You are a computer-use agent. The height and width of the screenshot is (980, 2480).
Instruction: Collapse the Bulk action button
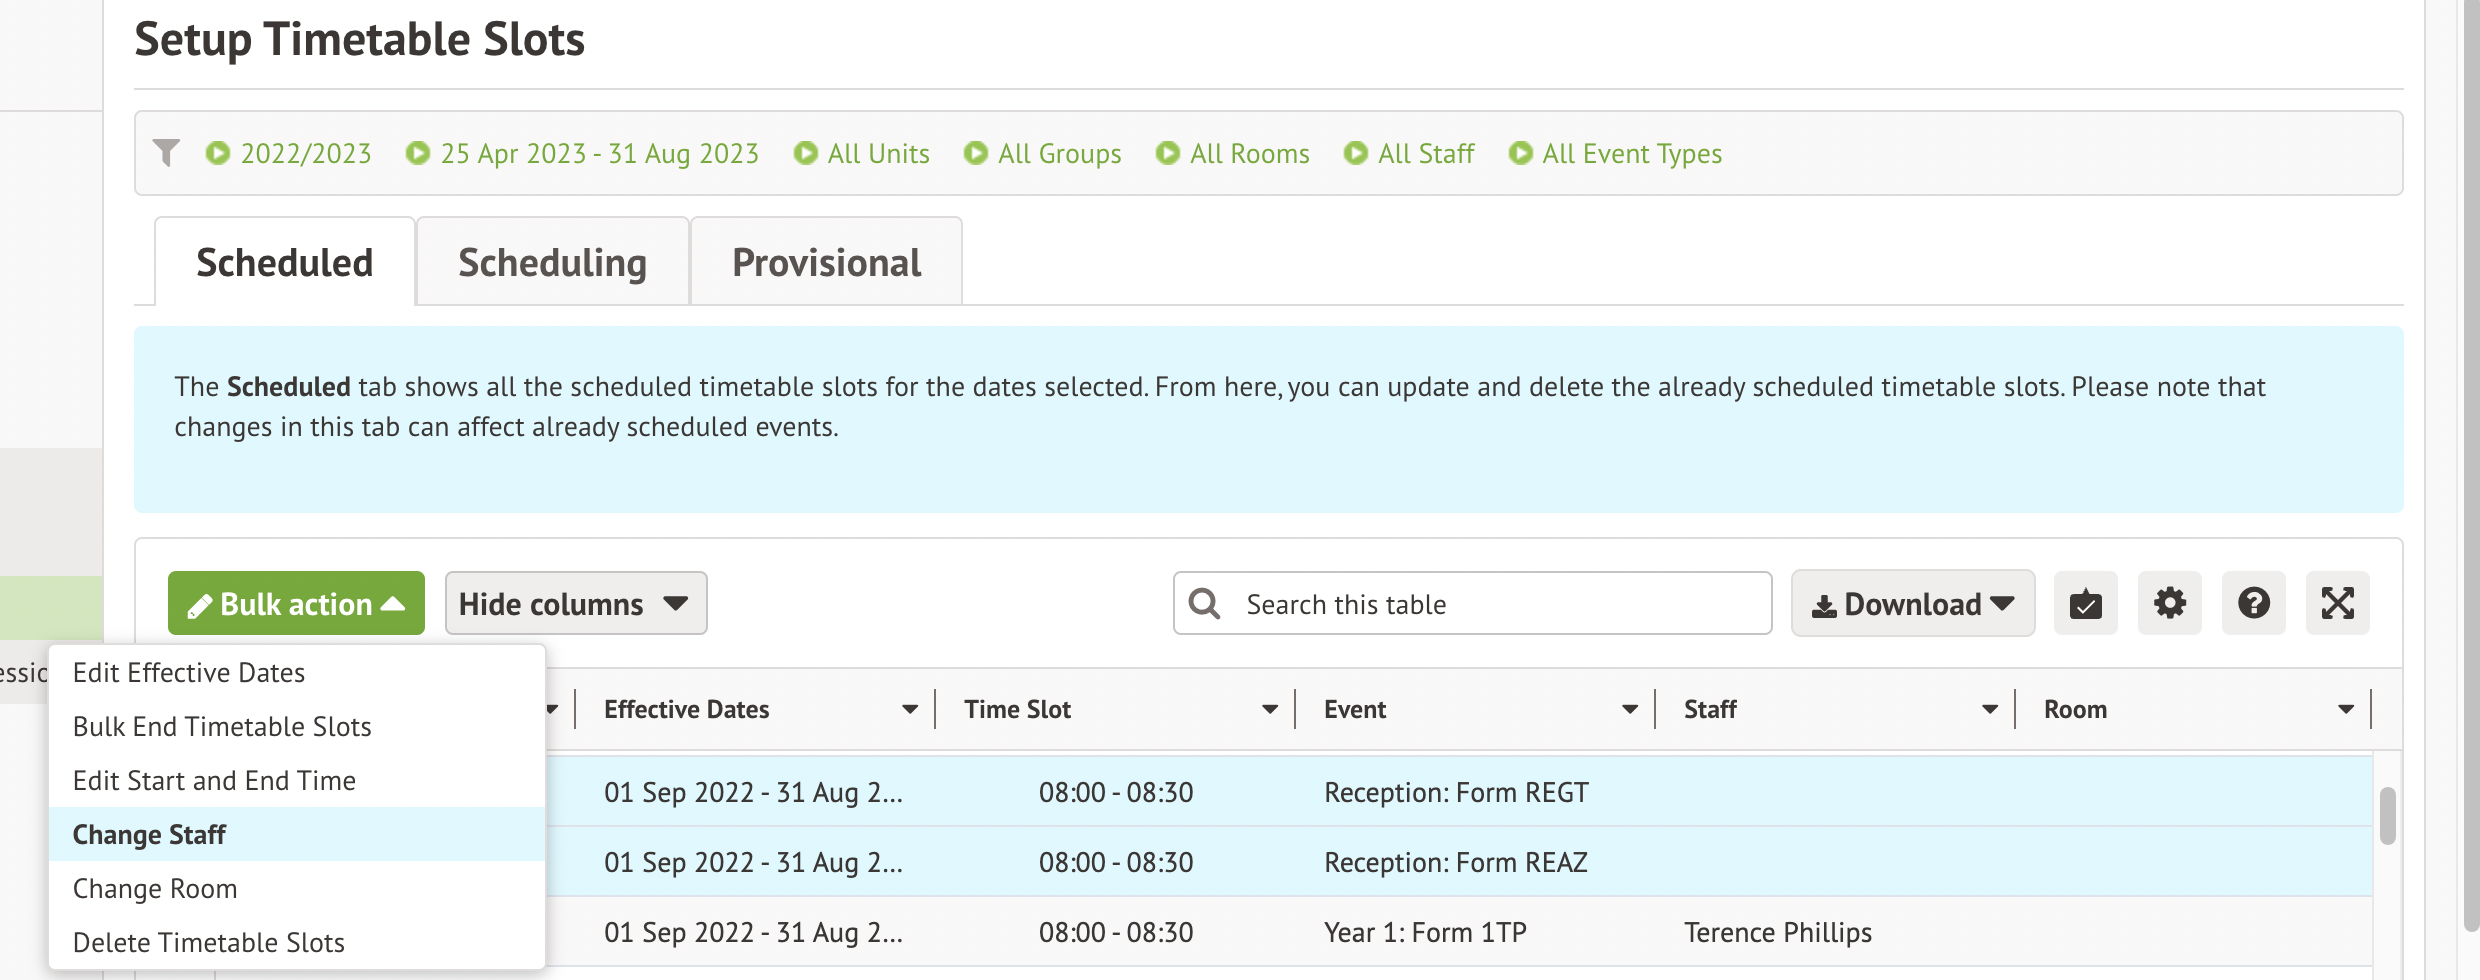coord(296,604)
